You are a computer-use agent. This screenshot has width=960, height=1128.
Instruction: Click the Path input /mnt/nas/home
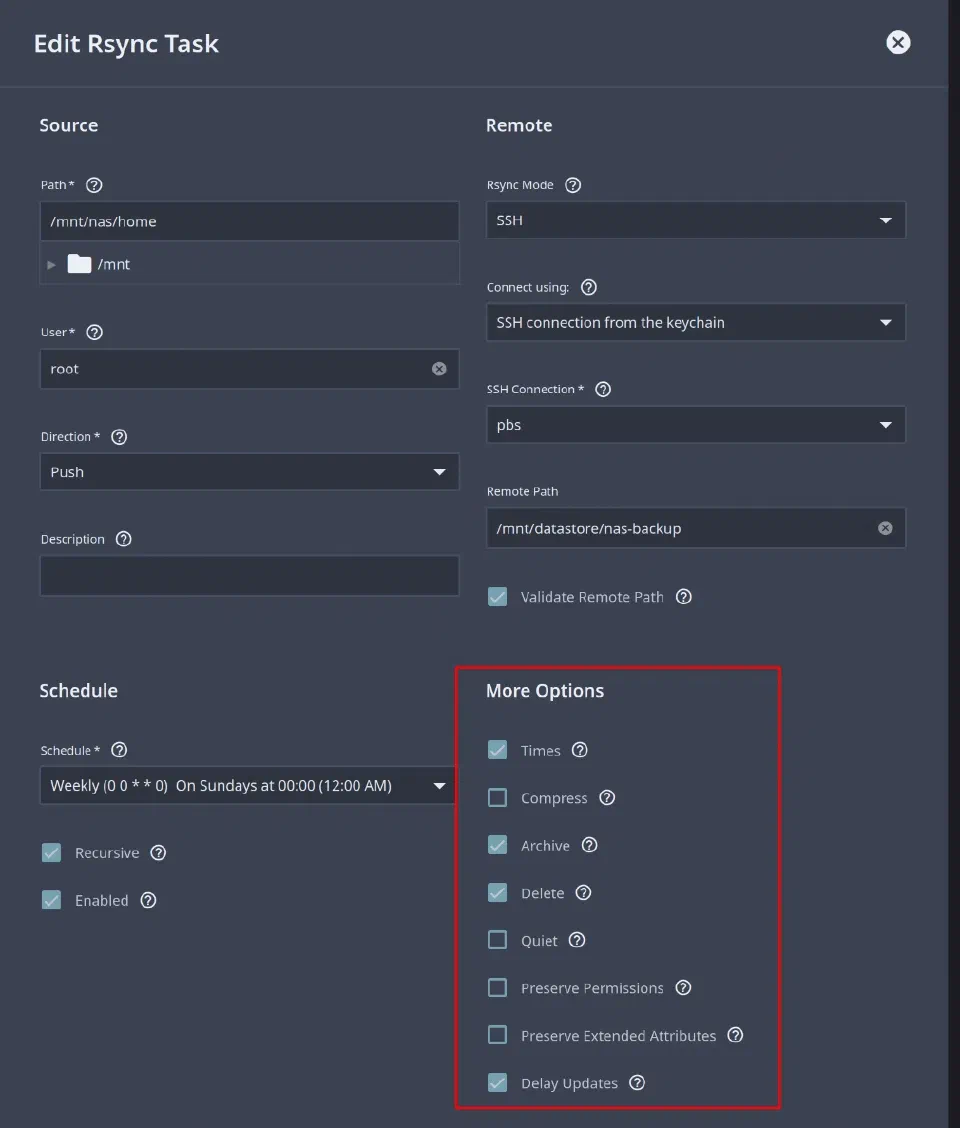click(x=250, y=221)
